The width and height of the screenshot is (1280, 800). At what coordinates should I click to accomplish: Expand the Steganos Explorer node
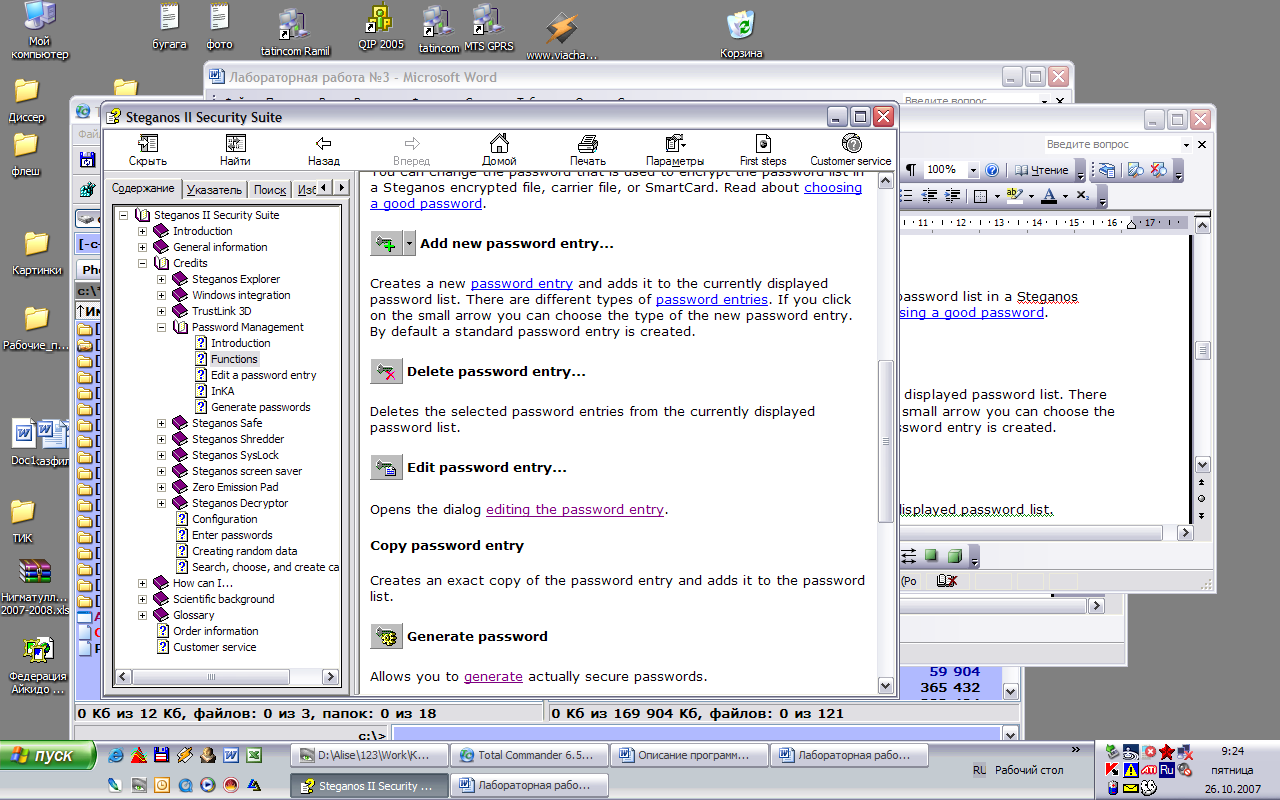click(x=161, y=279)
